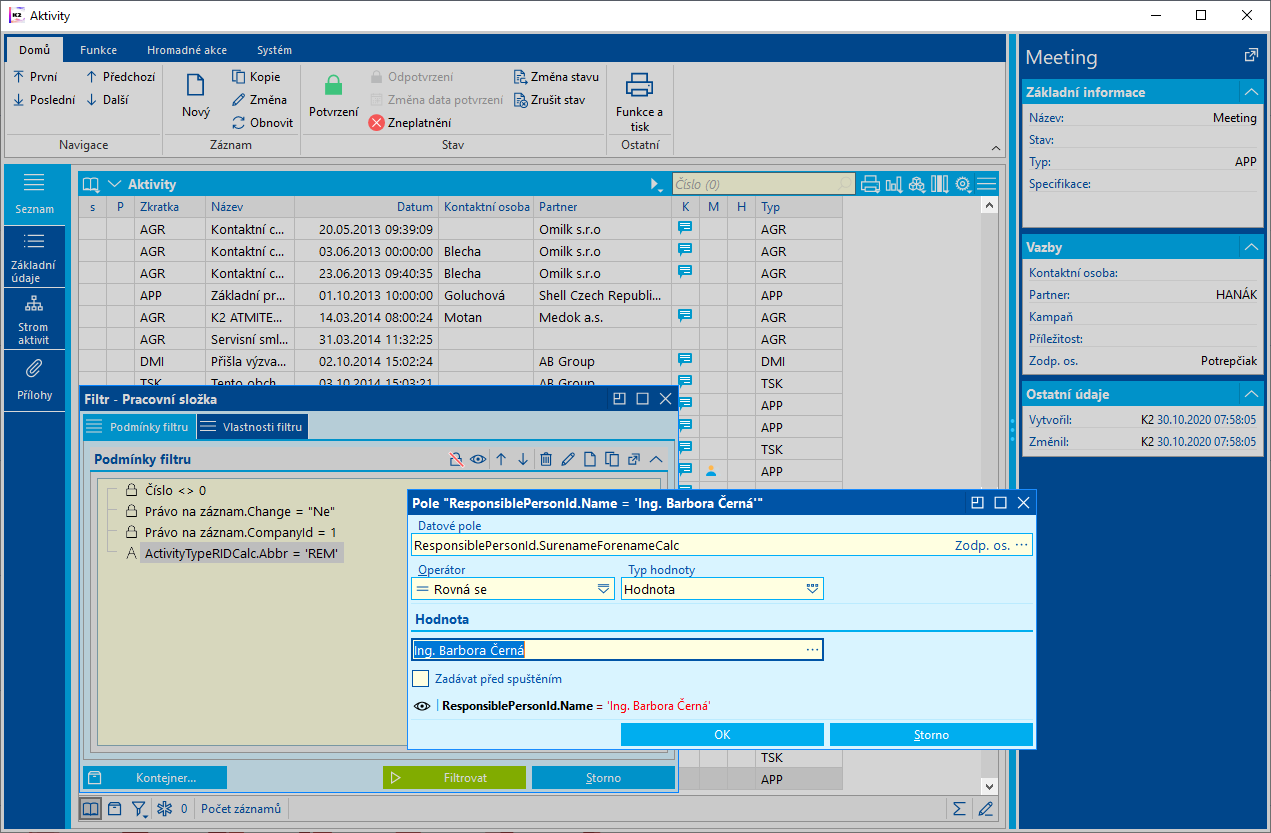Click delete trash icon in Podmínky filtru
The height and width of the screenshot is (833, 1271).
[x=546, y=459]
